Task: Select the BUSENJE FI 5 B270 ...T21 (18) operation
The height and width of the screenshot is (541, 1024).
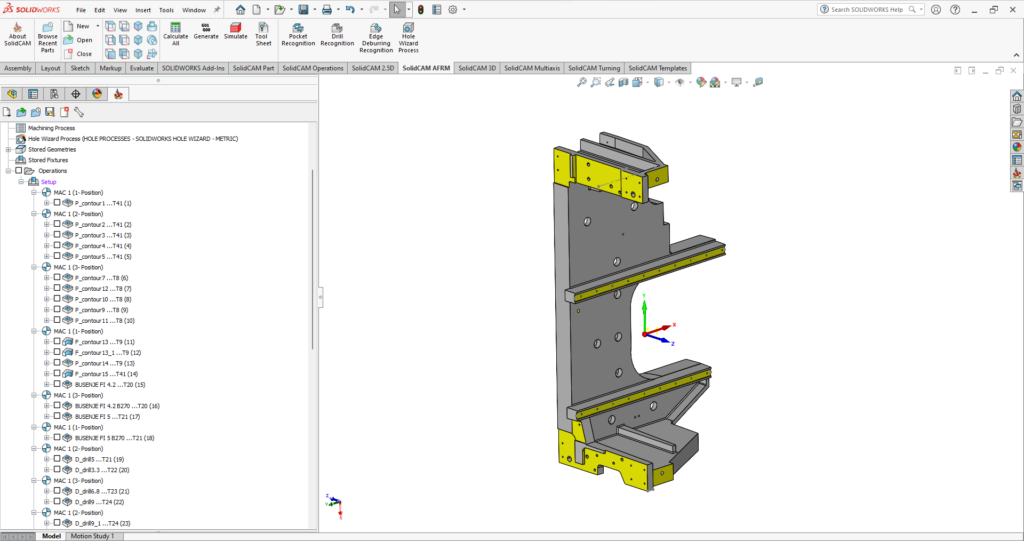Action: click(114, 438)
